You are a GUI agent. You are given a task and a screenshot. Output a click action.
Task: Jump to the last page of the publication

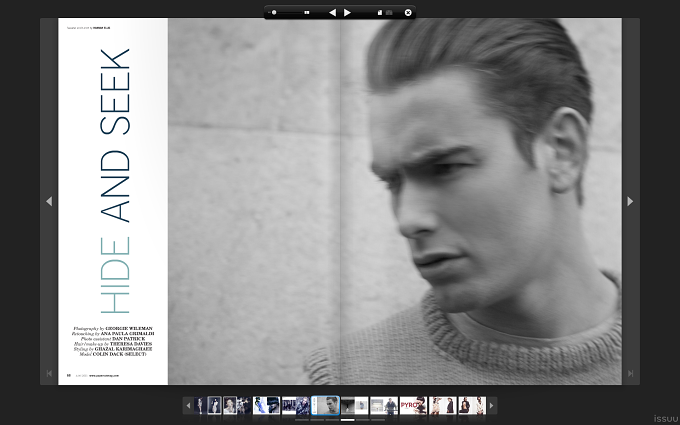coord(630,373)
